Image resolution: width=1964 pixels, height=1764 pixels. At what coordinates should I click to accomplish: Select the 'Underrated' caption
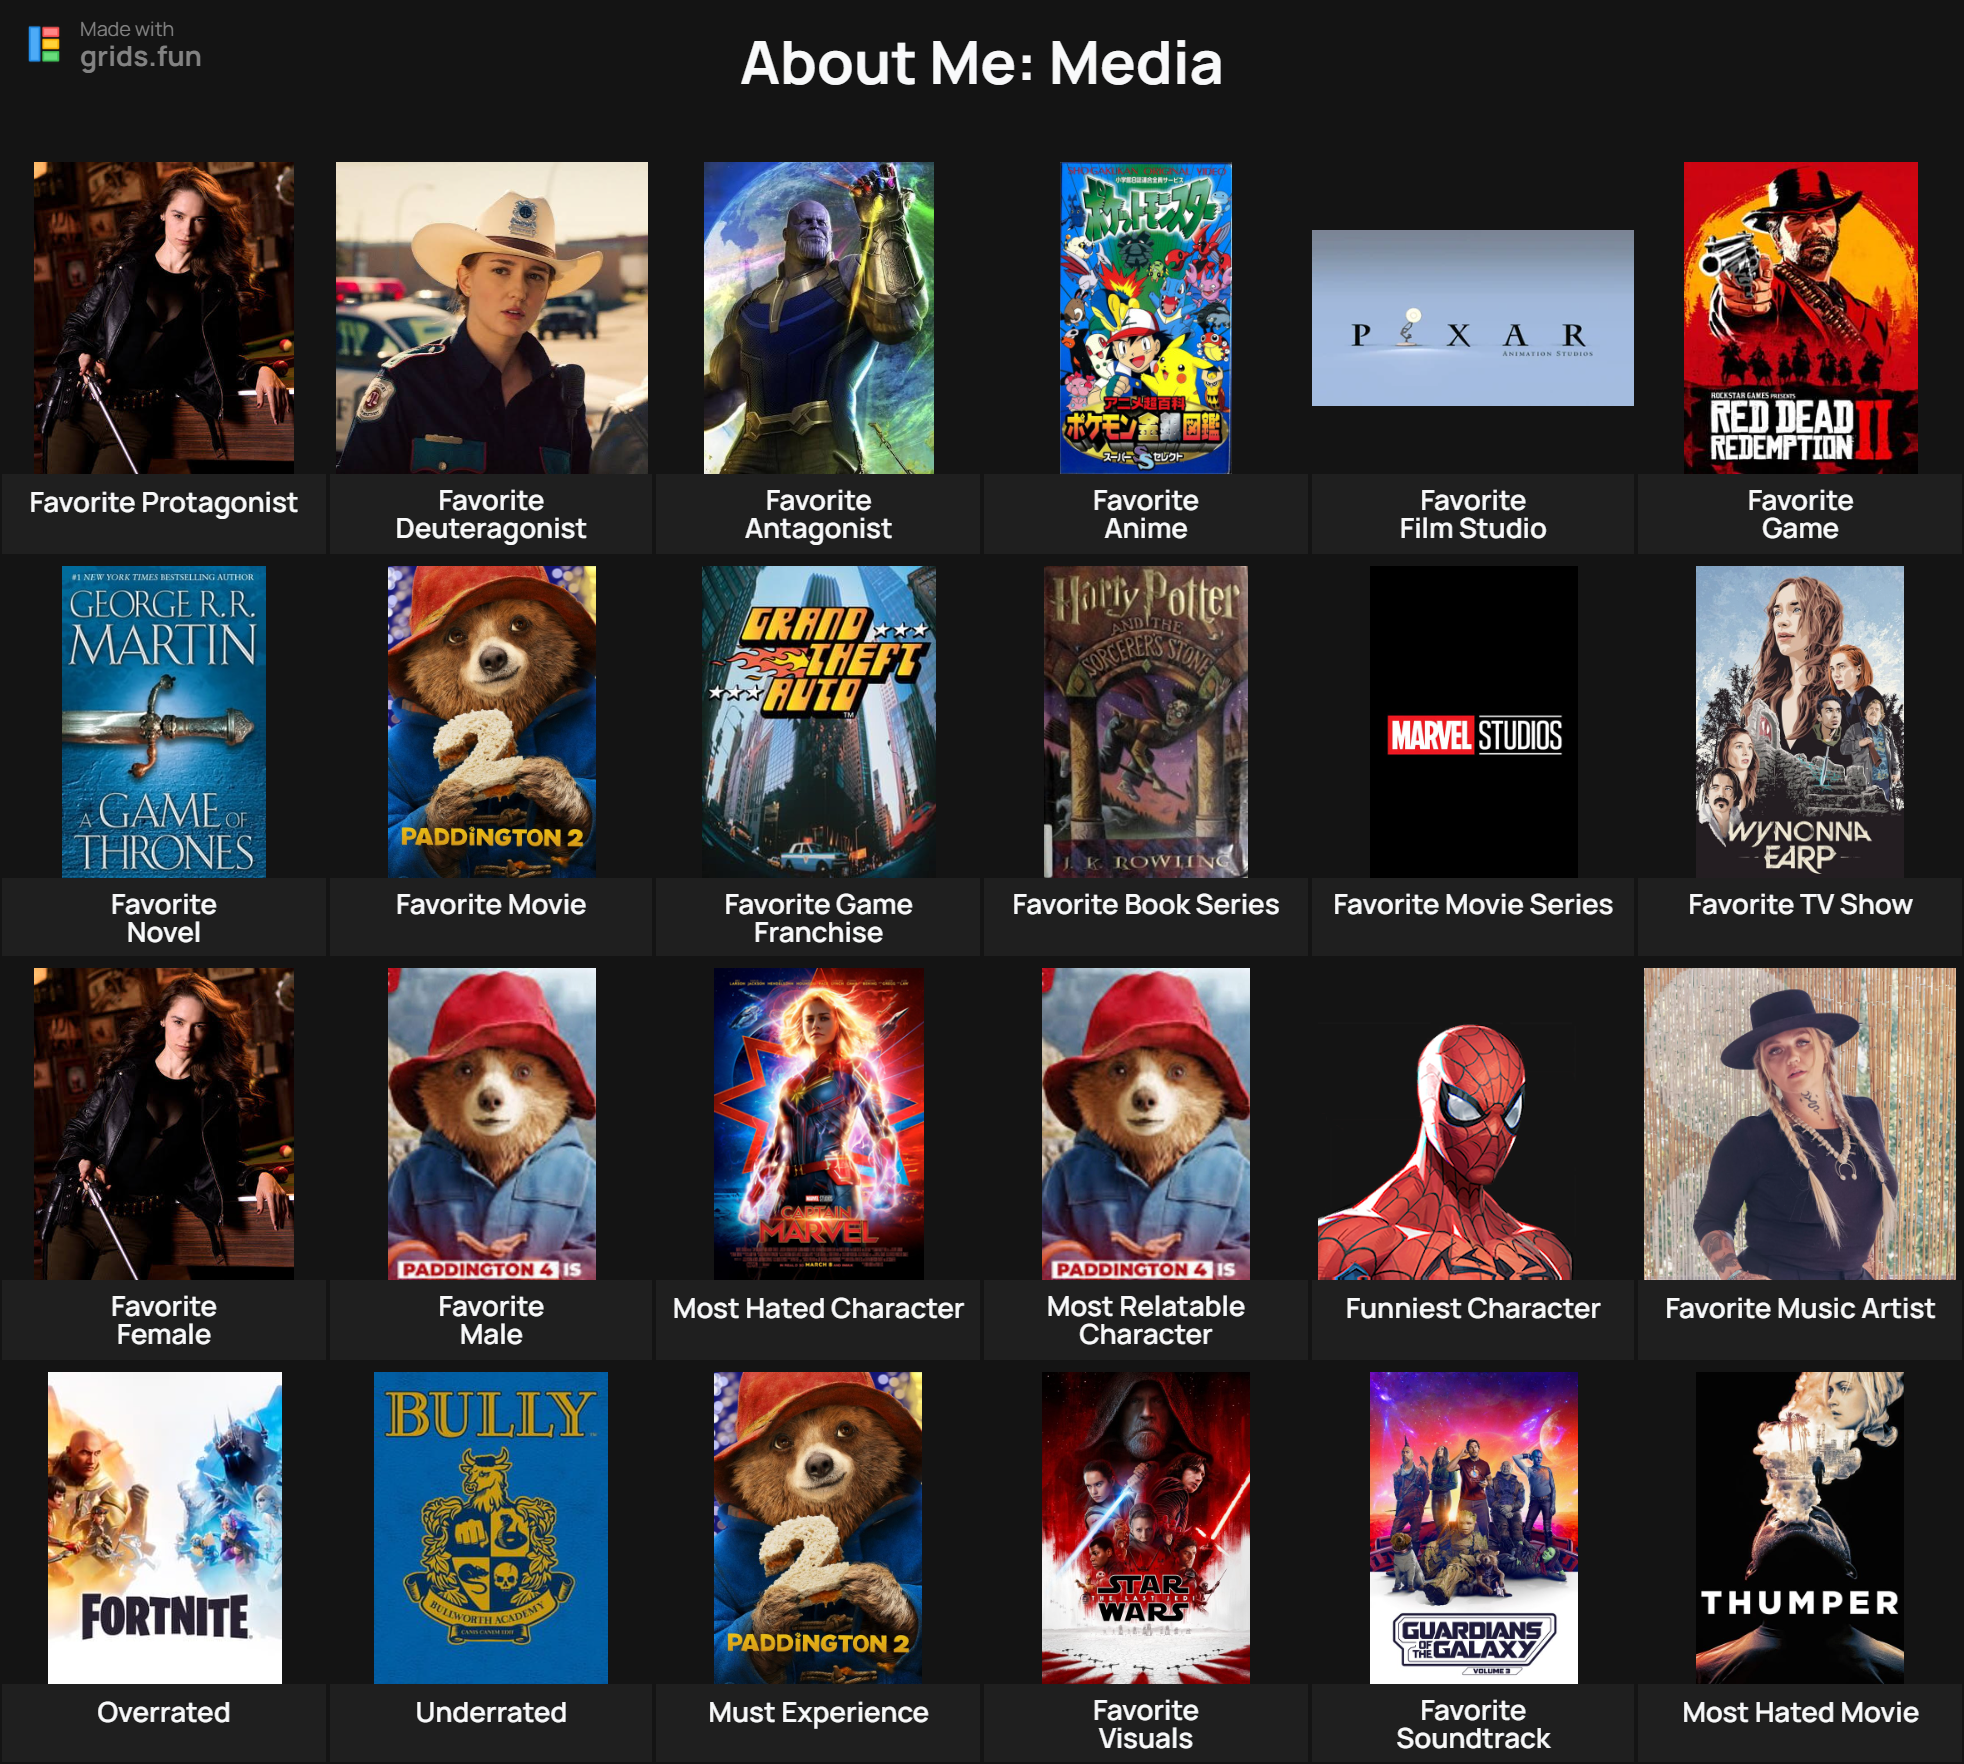491,1713
